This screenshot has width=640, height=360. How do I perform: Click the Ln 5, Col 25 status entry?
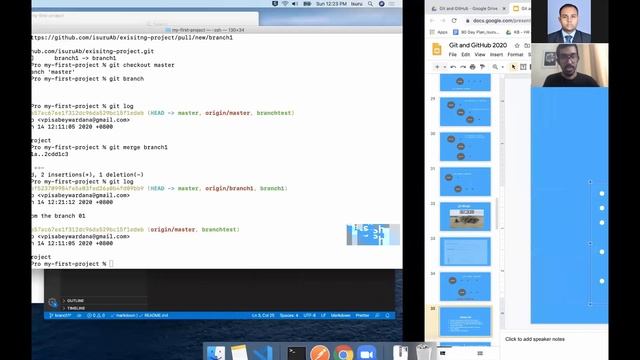click(x=263, y=316)
